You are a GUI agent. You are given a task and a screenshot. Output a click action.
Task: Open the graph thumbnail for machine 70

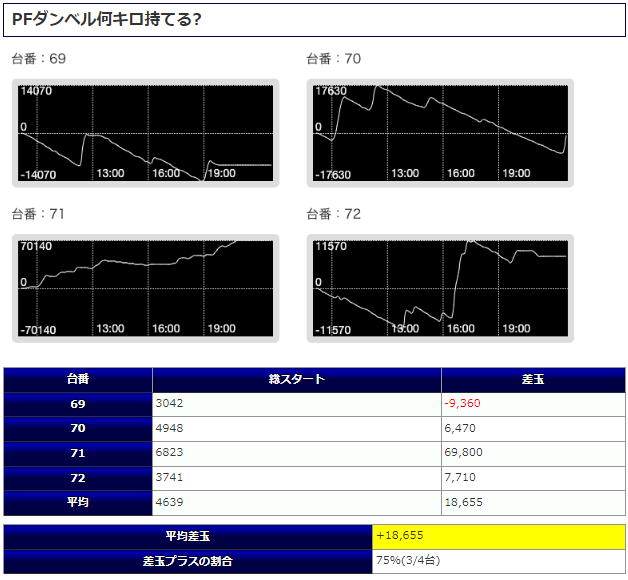(x=440, y=133)
